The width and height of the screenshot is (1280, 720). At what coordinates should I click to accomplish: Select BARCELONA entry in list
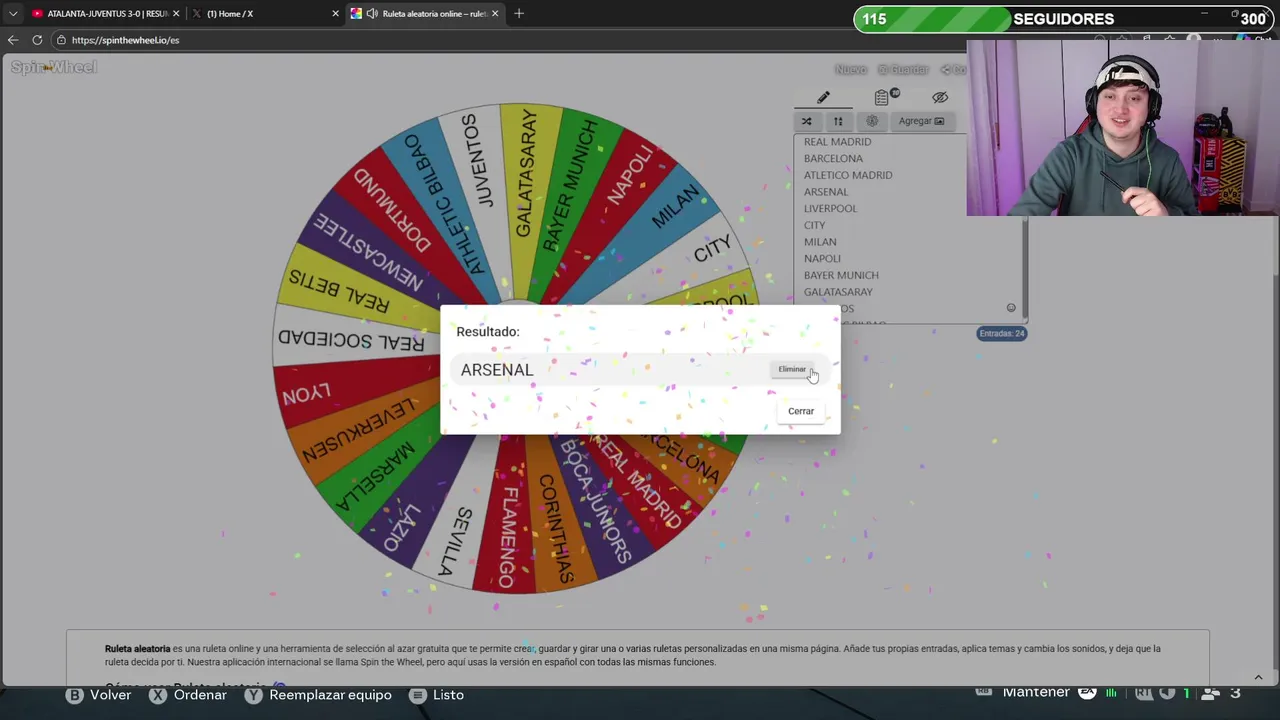833,158
